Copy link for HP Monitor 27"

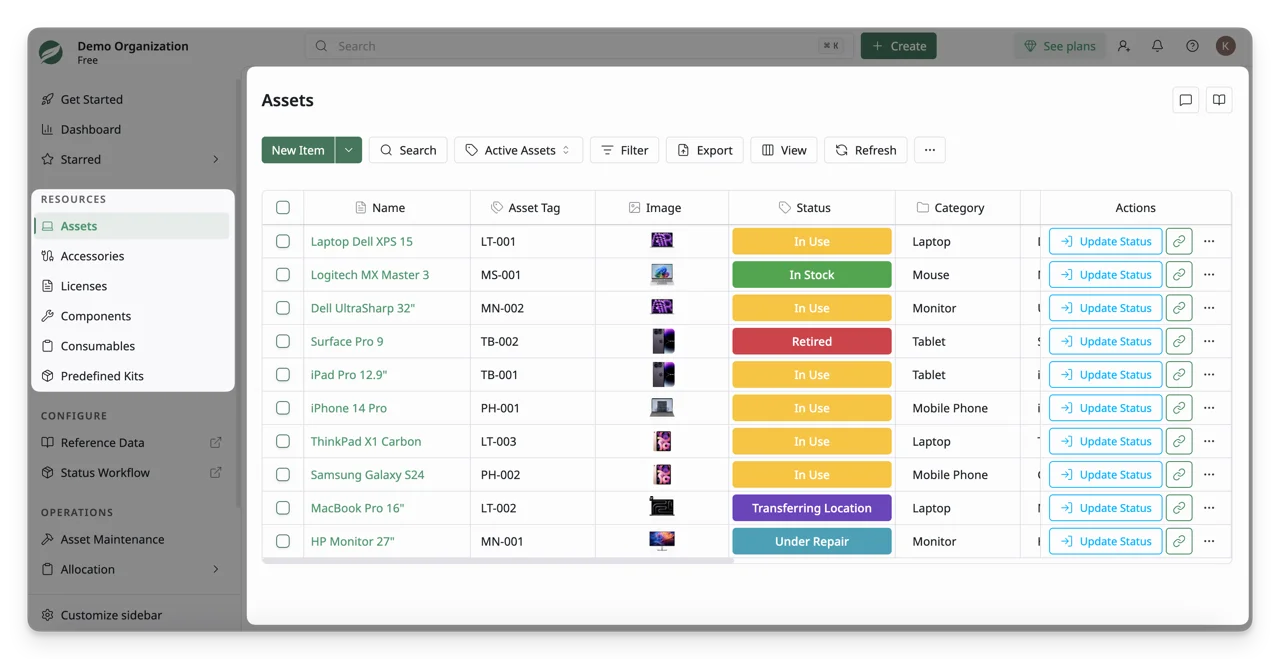1179,541
